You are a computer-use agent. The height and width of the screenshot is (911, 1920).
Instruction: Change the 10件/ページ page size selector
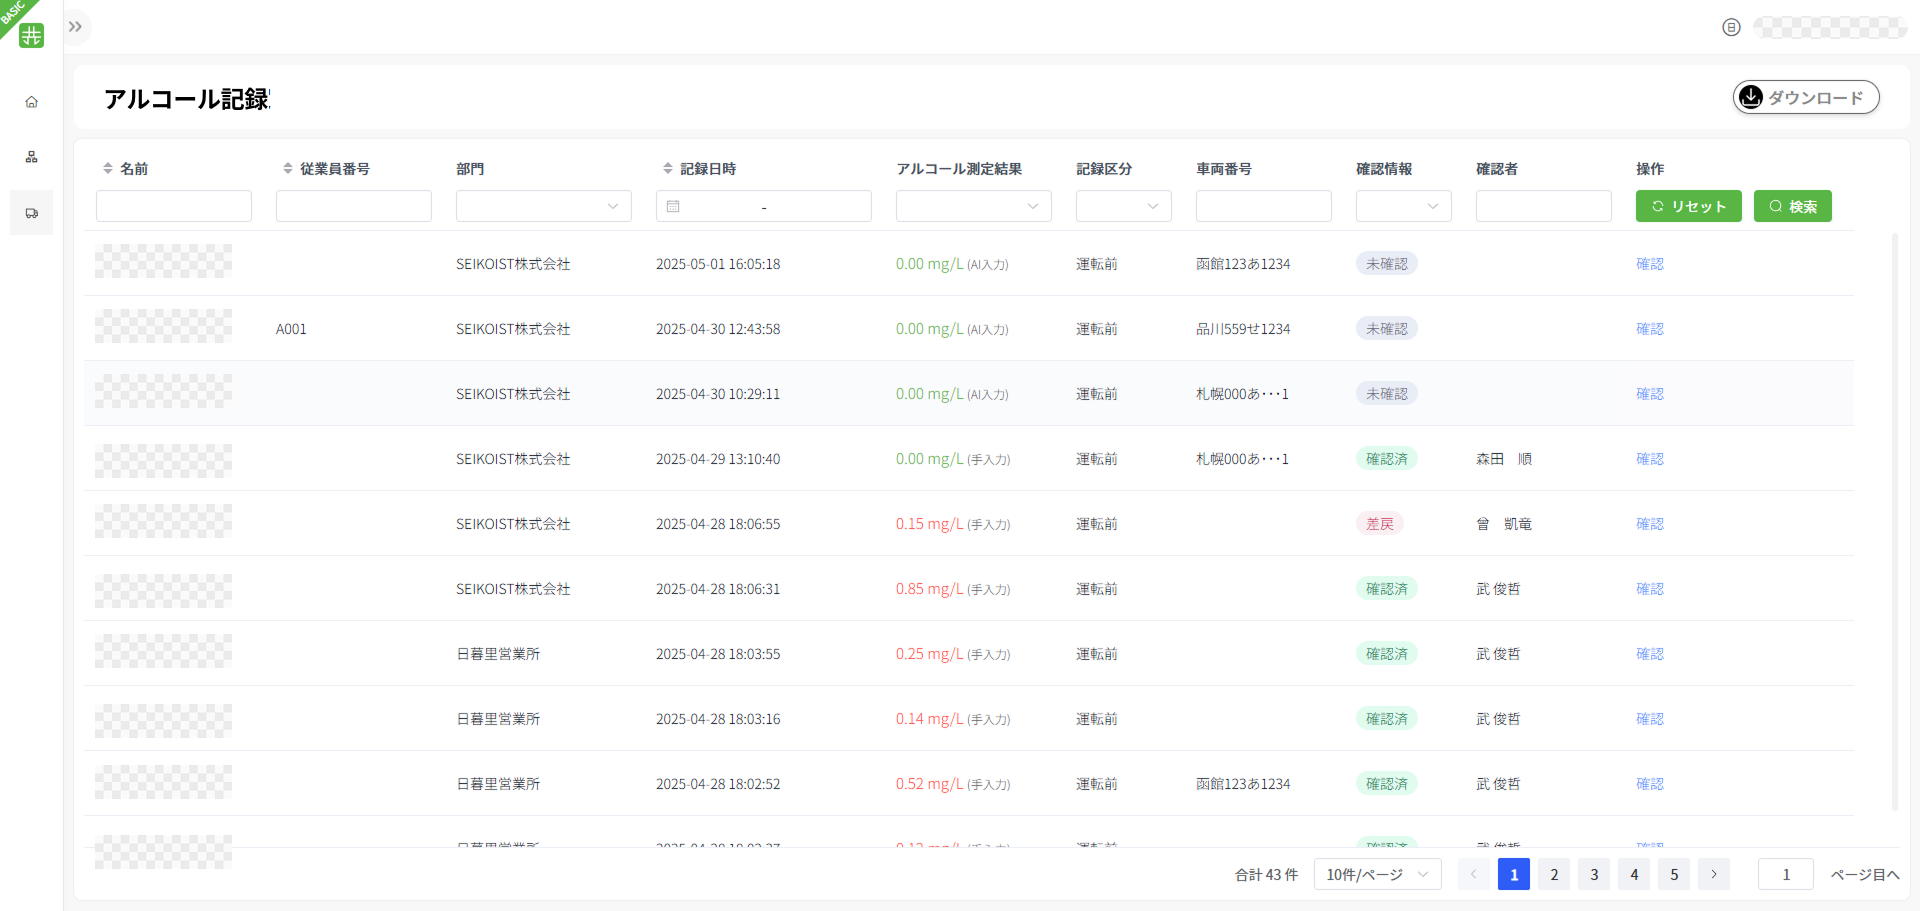(x=1377, y=875)
